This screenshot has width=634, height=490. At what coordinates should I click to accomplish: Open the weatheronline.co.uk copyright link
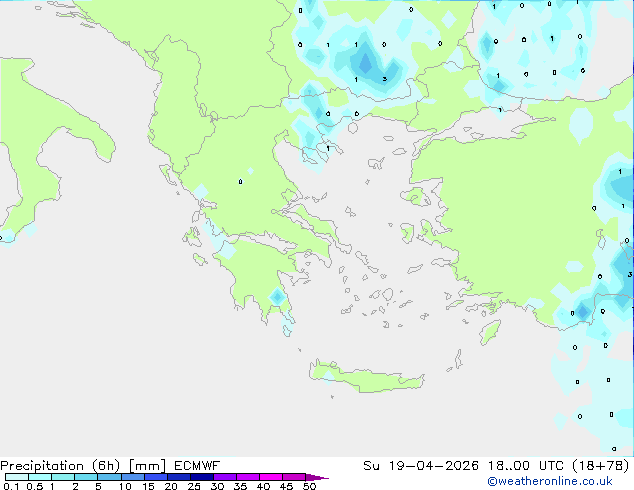pyautogui.click(x=550, y=481)
